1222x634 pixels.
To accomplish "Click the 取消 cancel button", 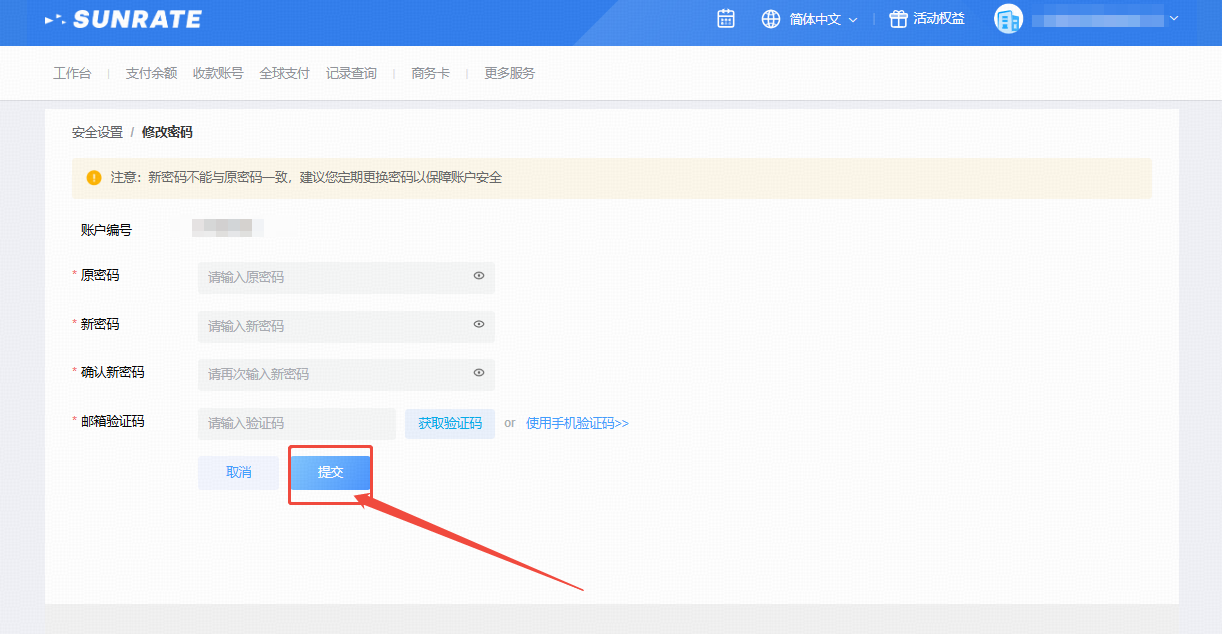I will pyautogui.click(x=238, y=472).
